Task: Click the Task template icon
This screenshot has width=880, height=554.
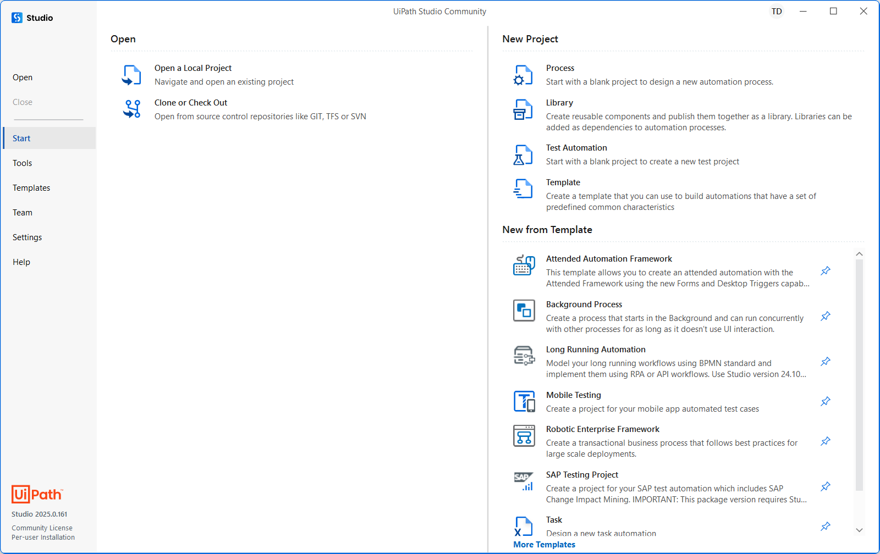Action: point(523,526)
